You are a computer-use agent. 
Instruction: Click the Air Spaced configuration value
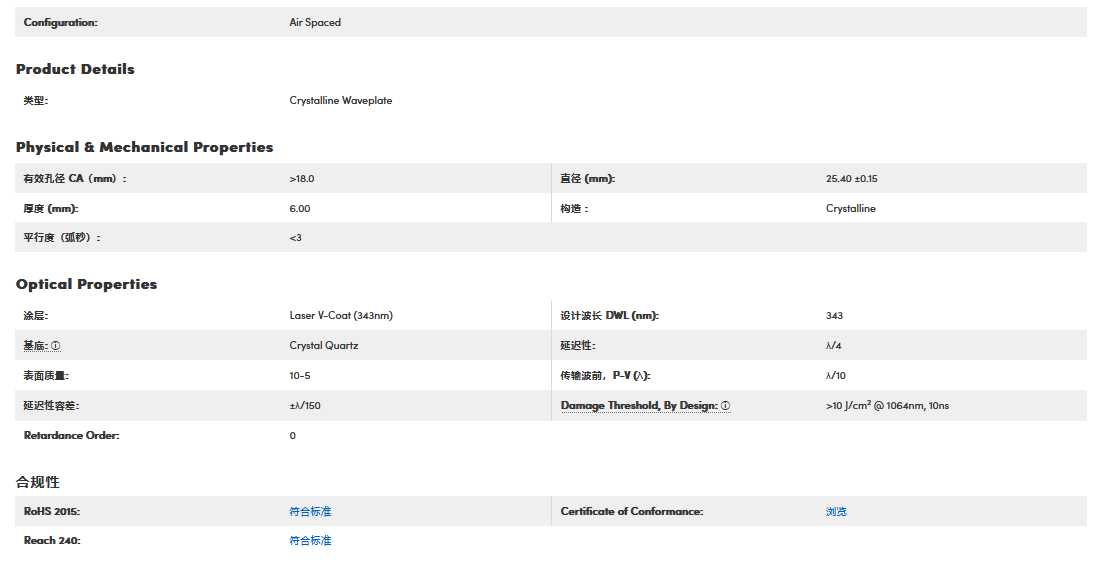point(315,22)
